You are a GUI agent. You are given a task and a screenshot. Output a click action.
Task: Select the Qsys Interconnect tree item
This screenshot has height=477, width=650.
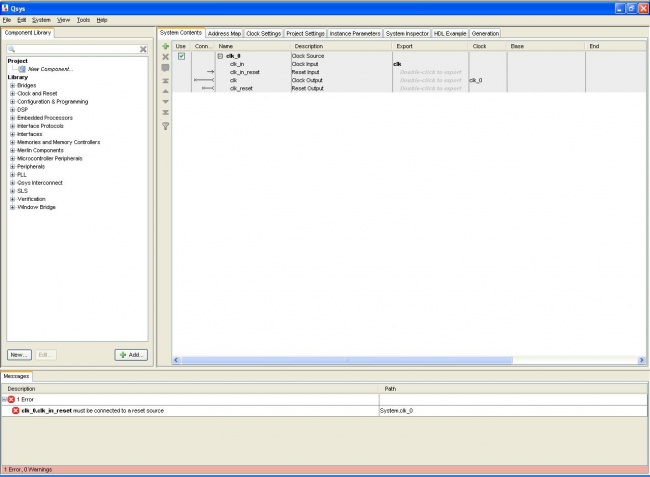tap(40, 183)
